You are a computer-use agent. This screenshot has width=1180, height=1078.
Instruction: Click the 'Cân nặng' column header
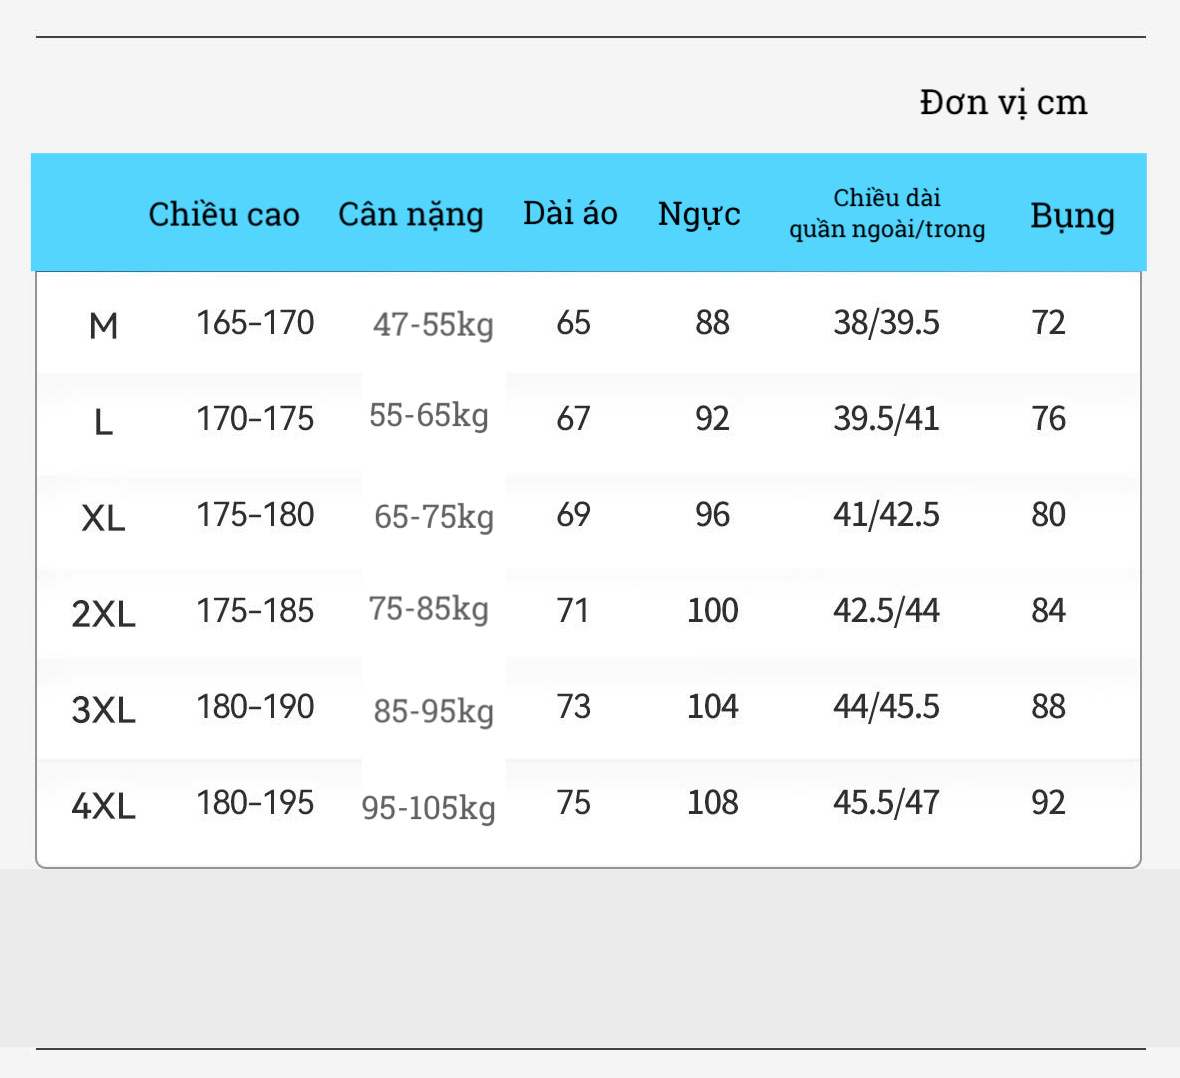click(410, 214)
